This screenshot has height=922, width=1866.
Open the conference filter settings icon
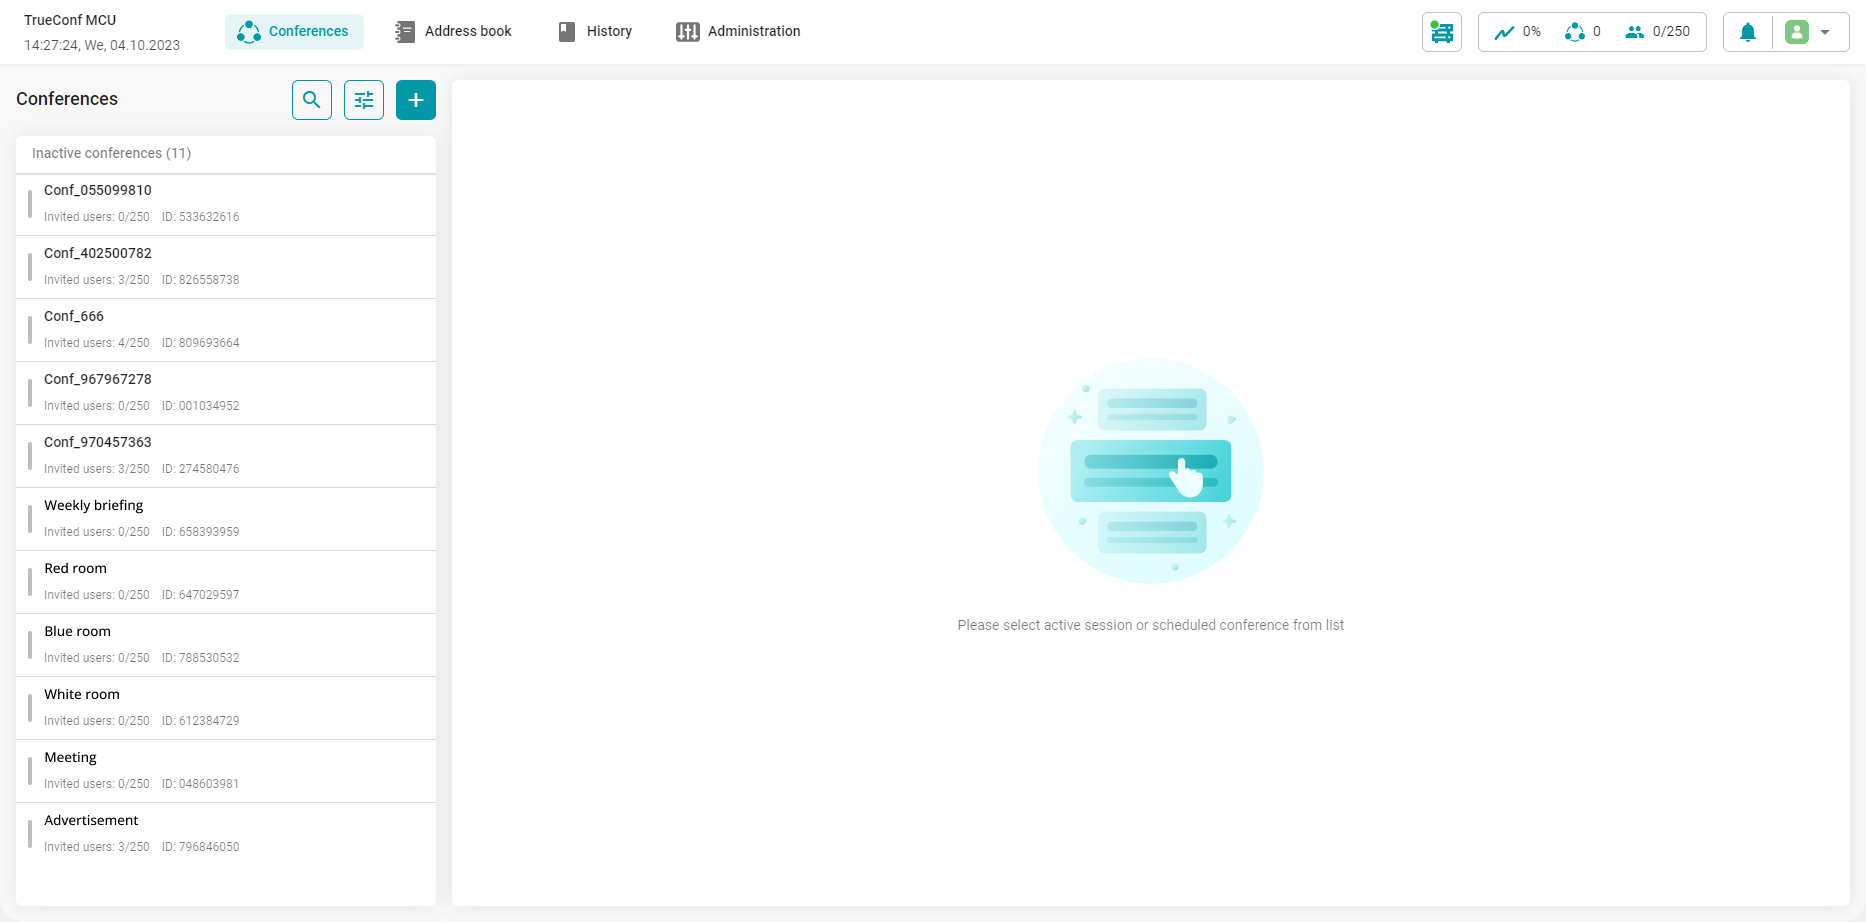[364, 100]
